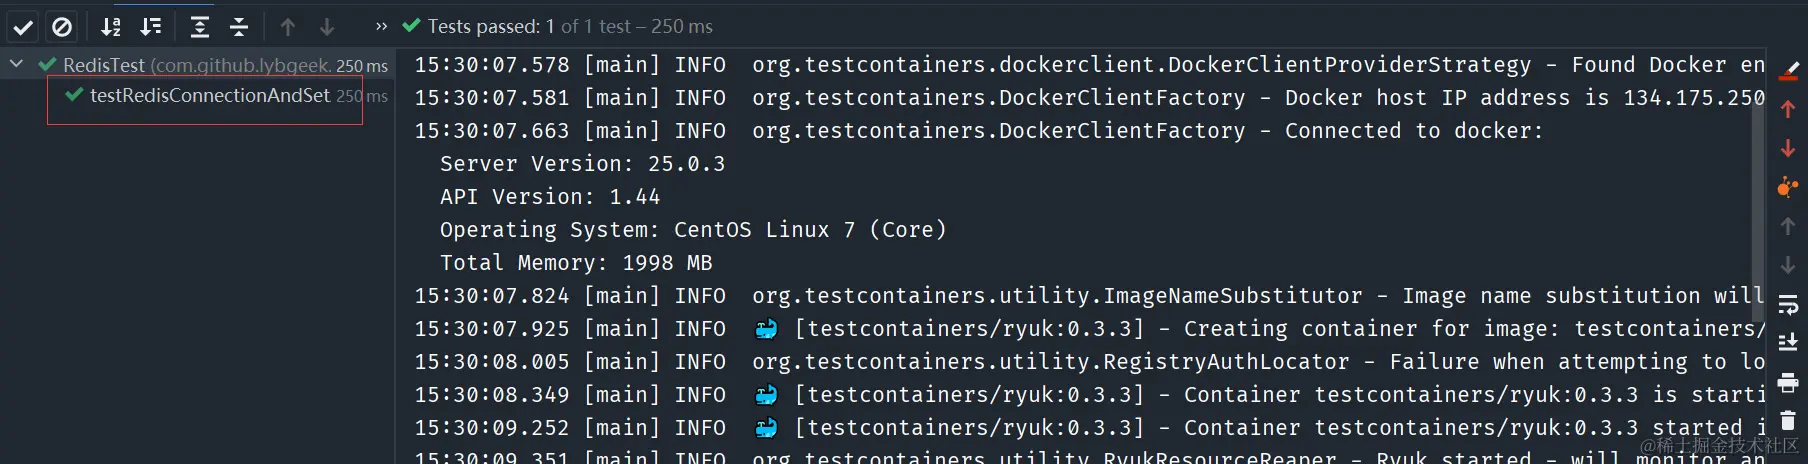Screen dimensions: 1808x464
Task: Collapse the RedisTest tree node
Action: [x=16, y=64]
